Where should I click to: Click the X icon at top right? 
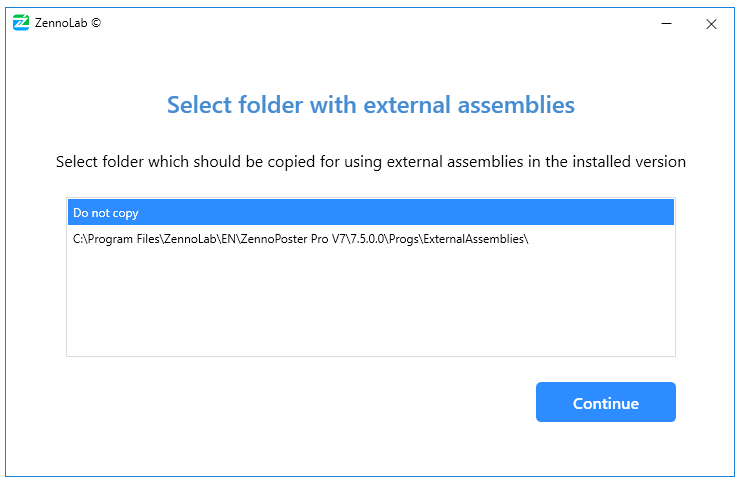coord(711,24)
